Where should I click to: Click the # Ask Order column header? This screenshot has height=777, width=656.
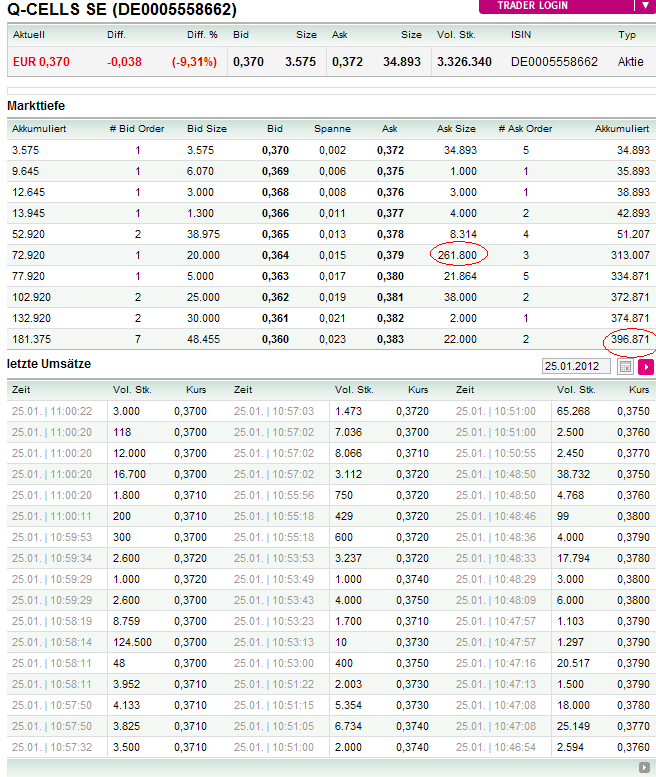[x=525, y=129]
